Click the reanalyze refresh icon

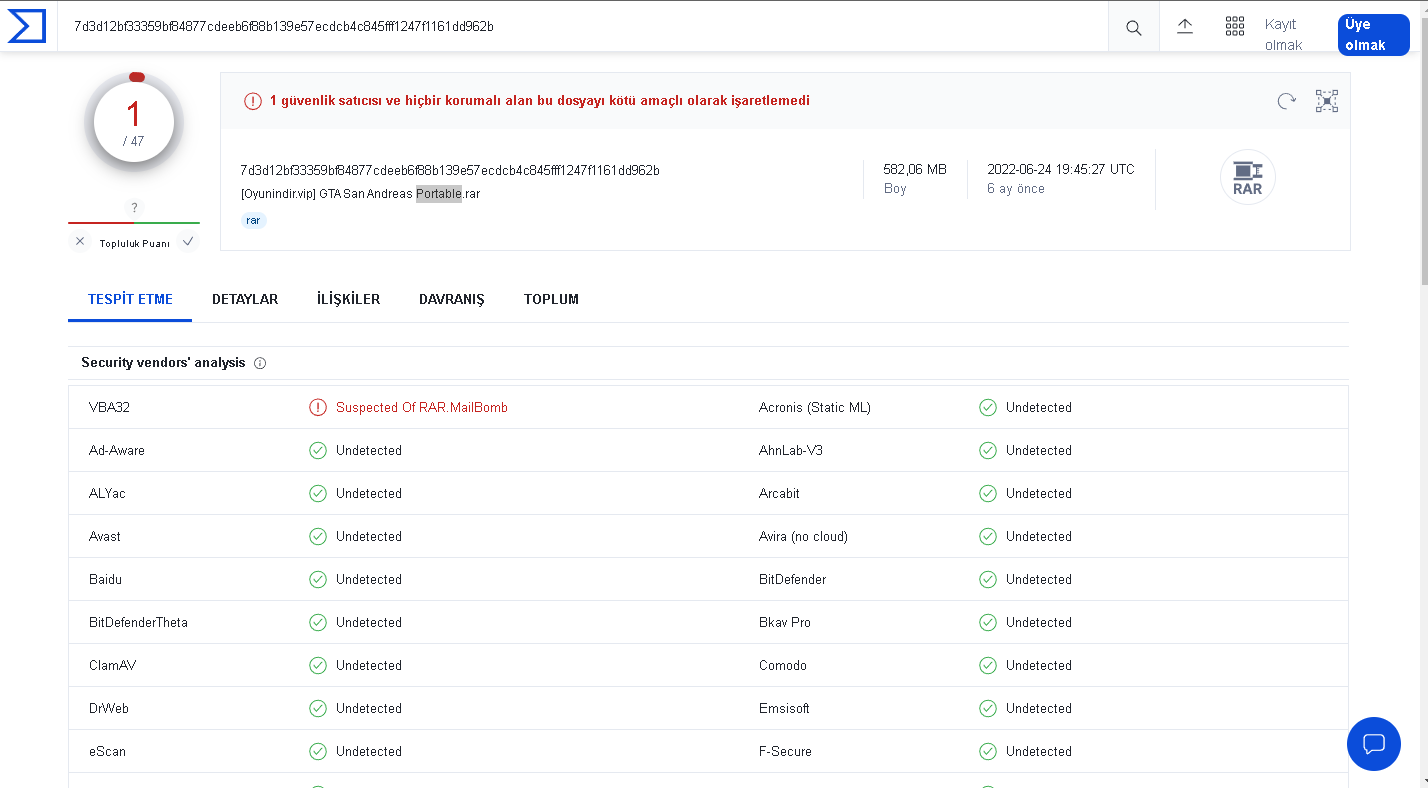tap(1287, 101)
